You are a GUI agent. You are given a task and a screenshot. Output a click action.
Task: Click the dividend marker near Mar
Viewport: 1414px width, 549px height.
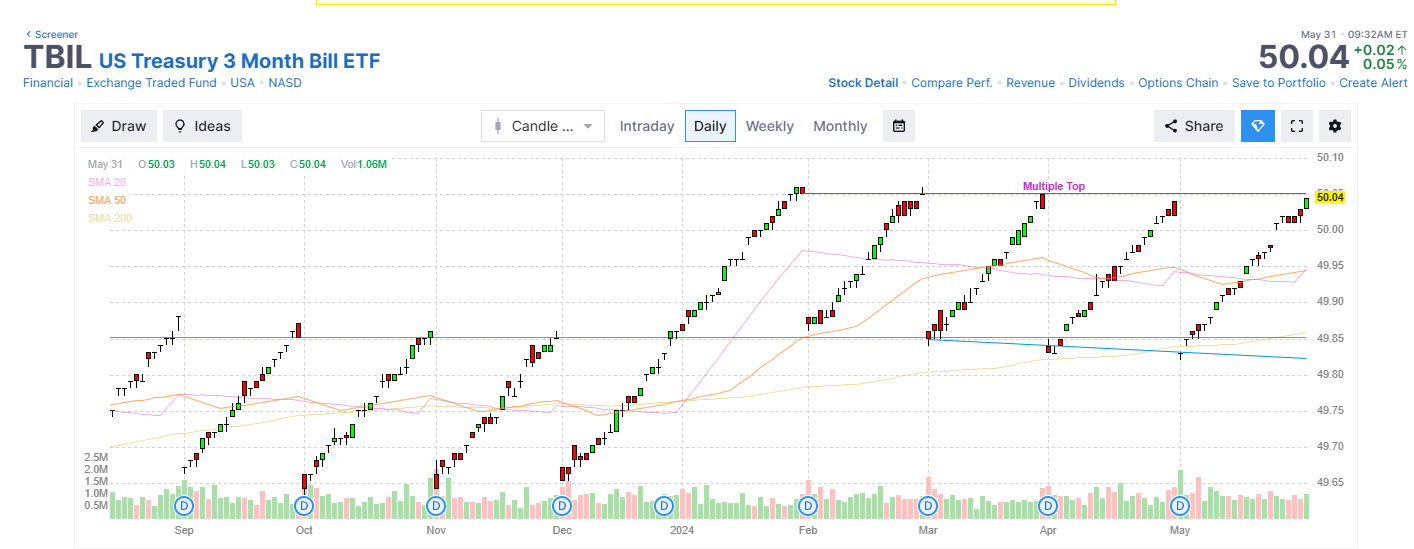pyautogui.click(x=928, y=506)
